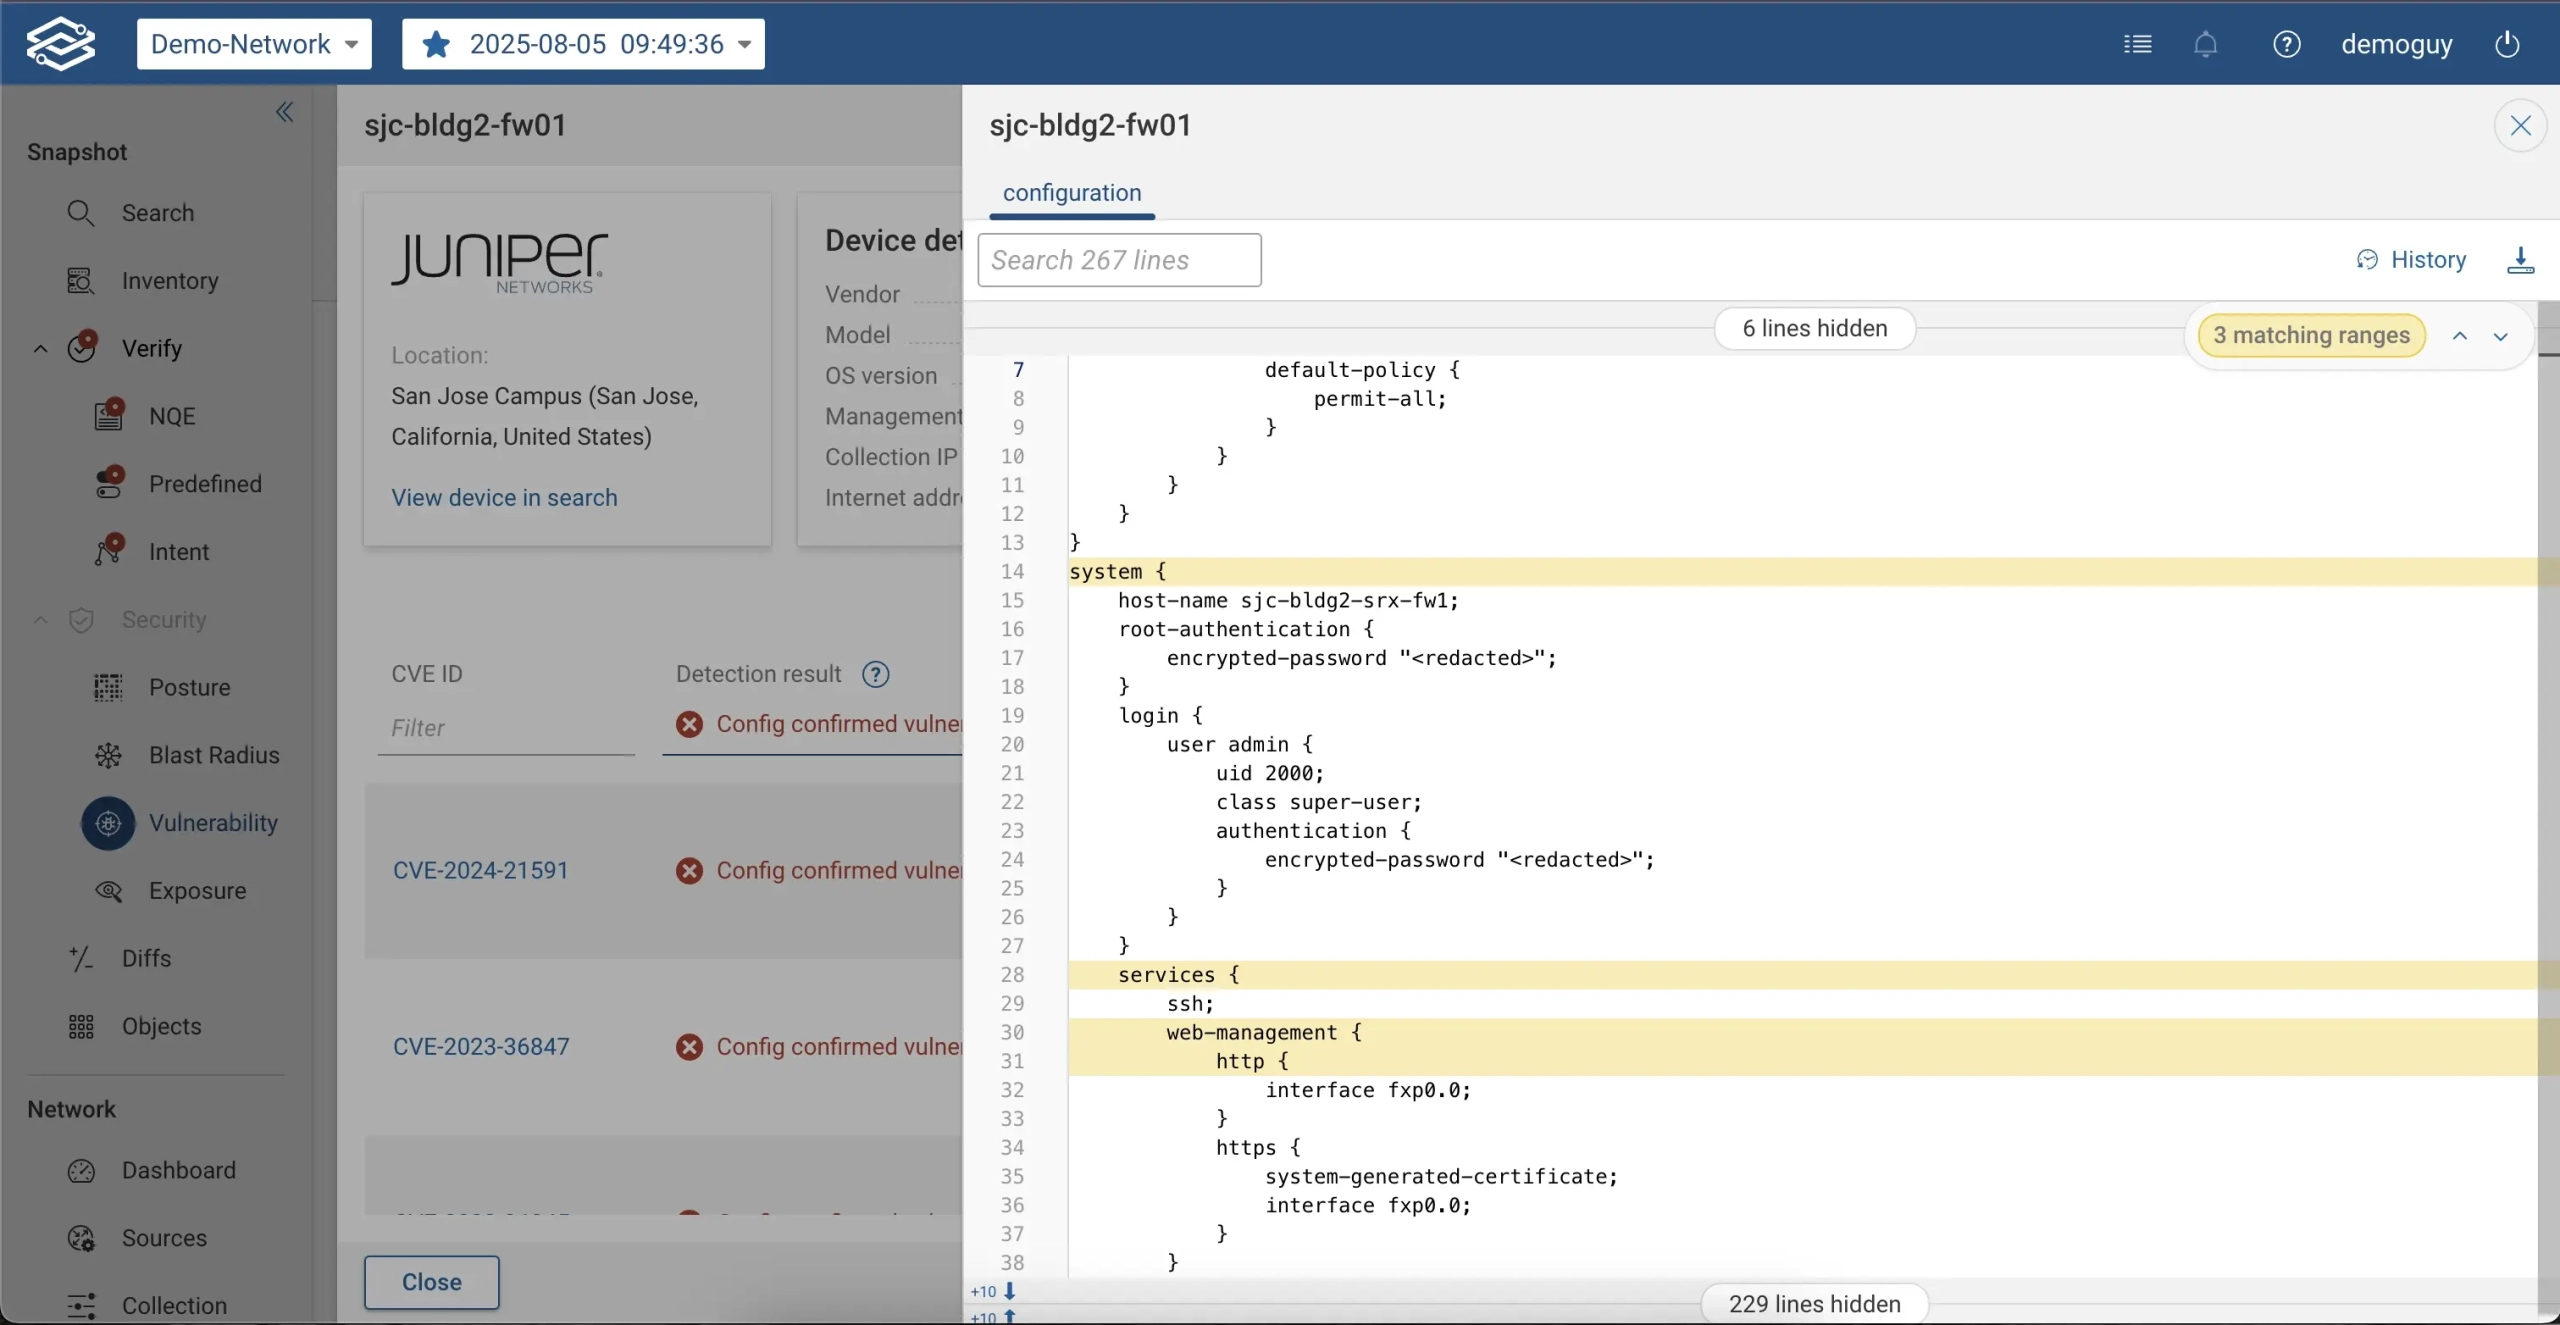Close the sjc-bldg2-fw01 config panel

pyautogui.click(x=2520, y=126)
